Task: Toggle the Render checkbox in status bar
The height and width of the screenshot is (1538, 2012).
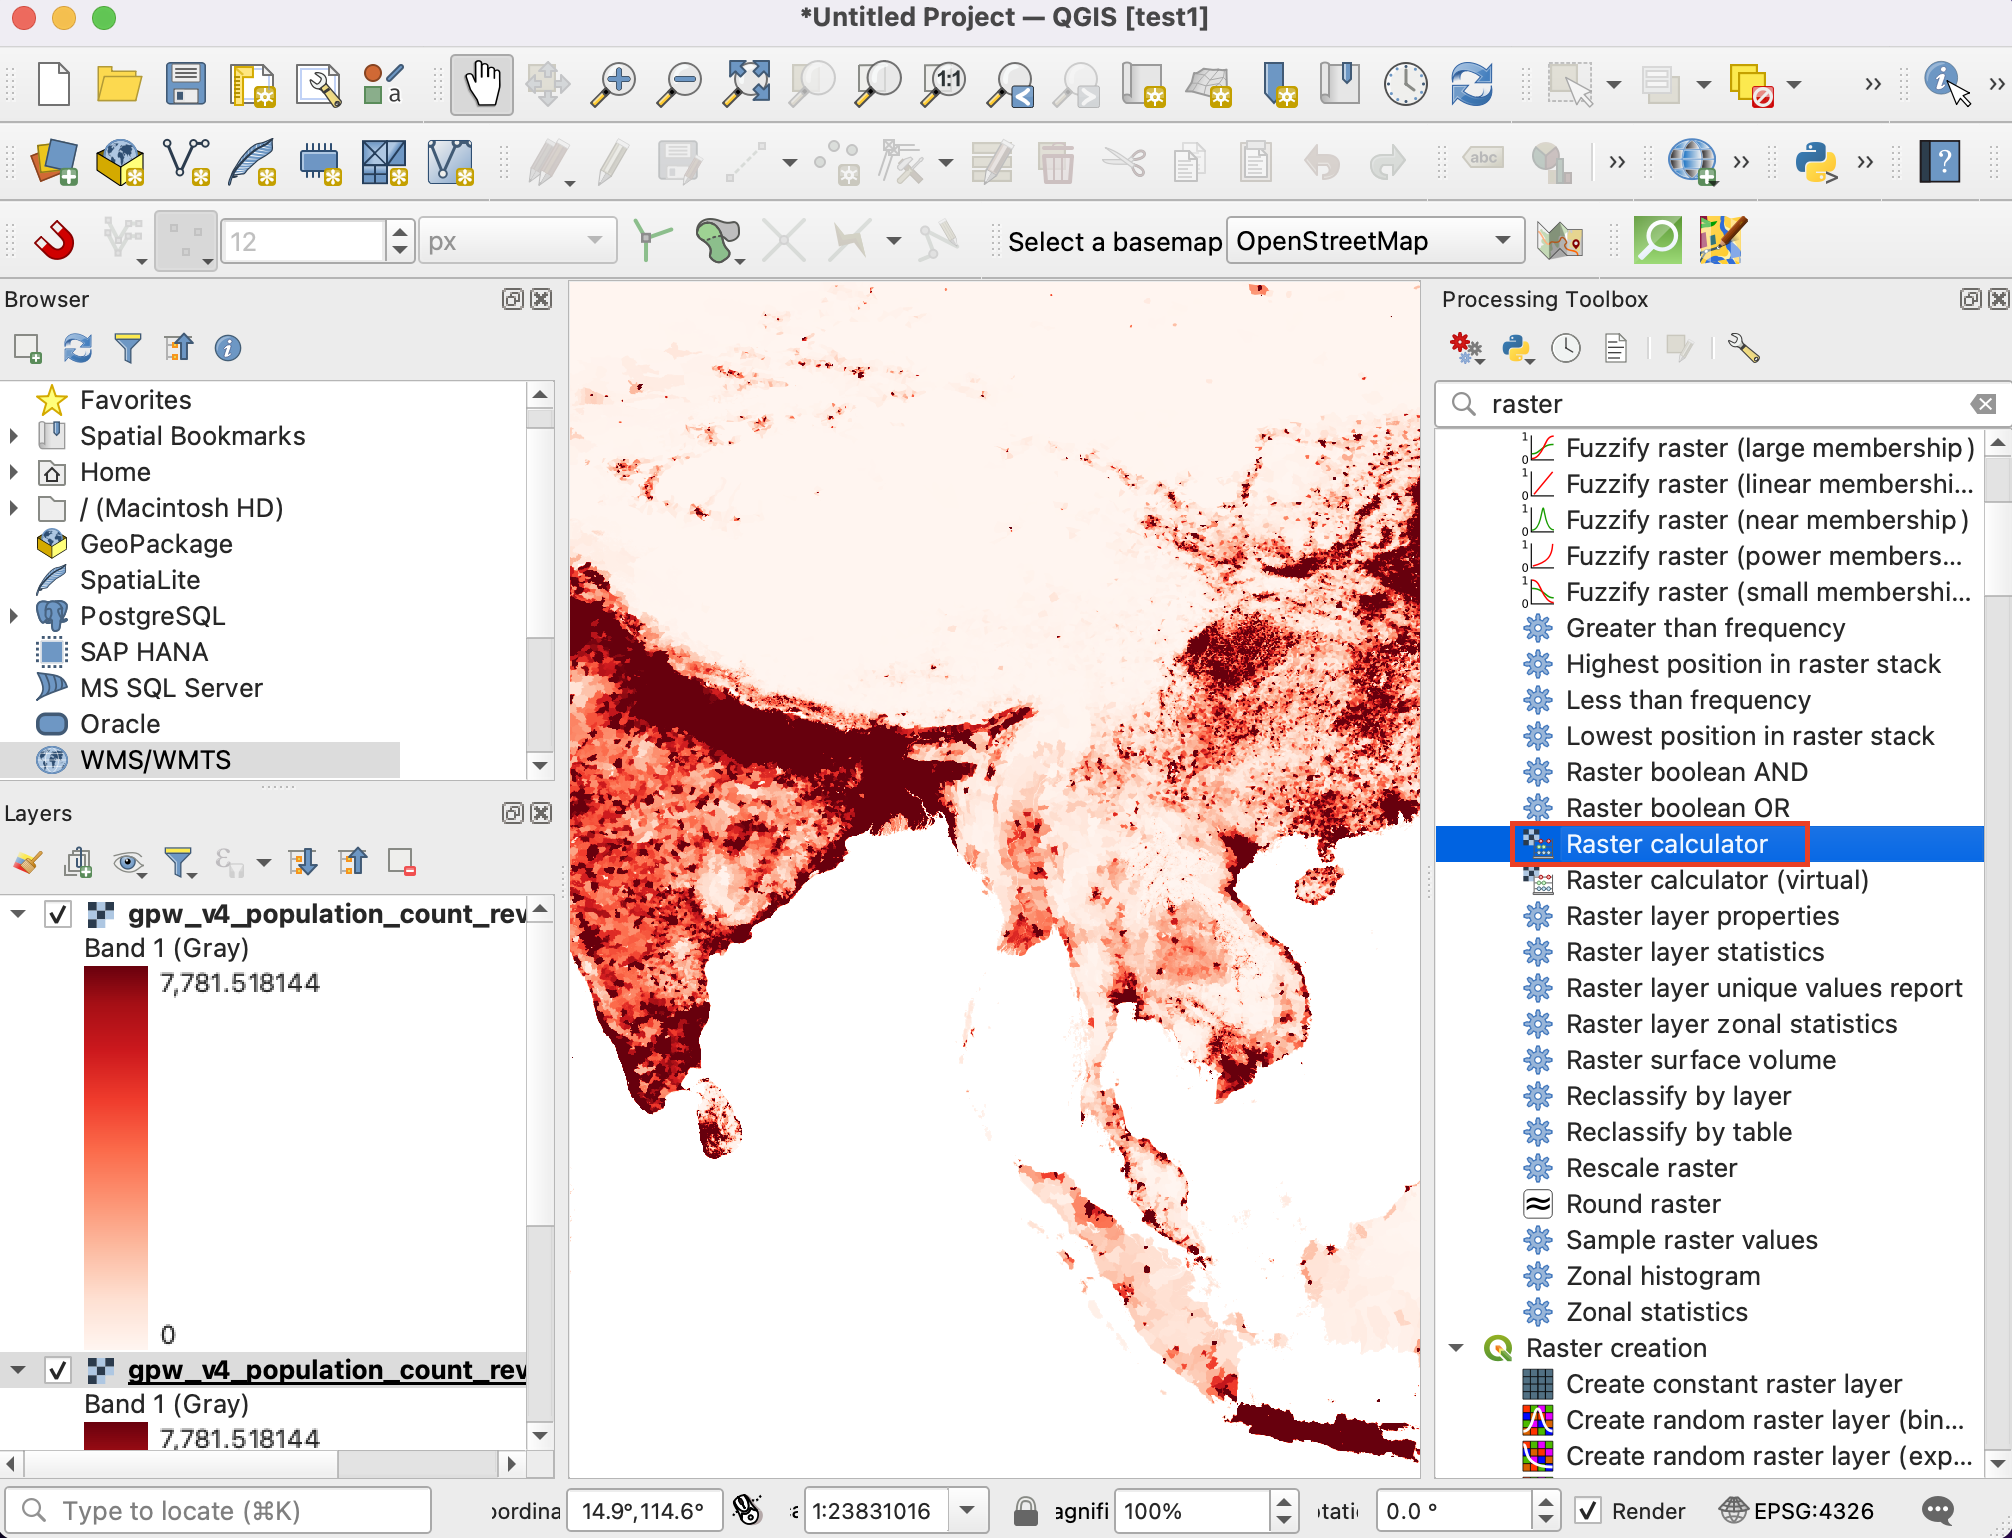Action: [1587, 1510]
